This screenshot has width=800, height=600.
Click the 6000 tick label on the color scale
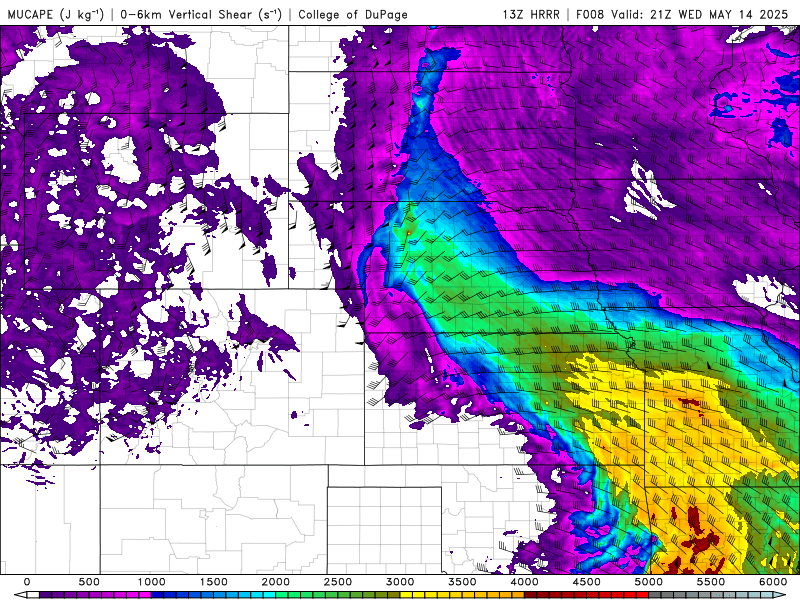(x=773, y=582)
